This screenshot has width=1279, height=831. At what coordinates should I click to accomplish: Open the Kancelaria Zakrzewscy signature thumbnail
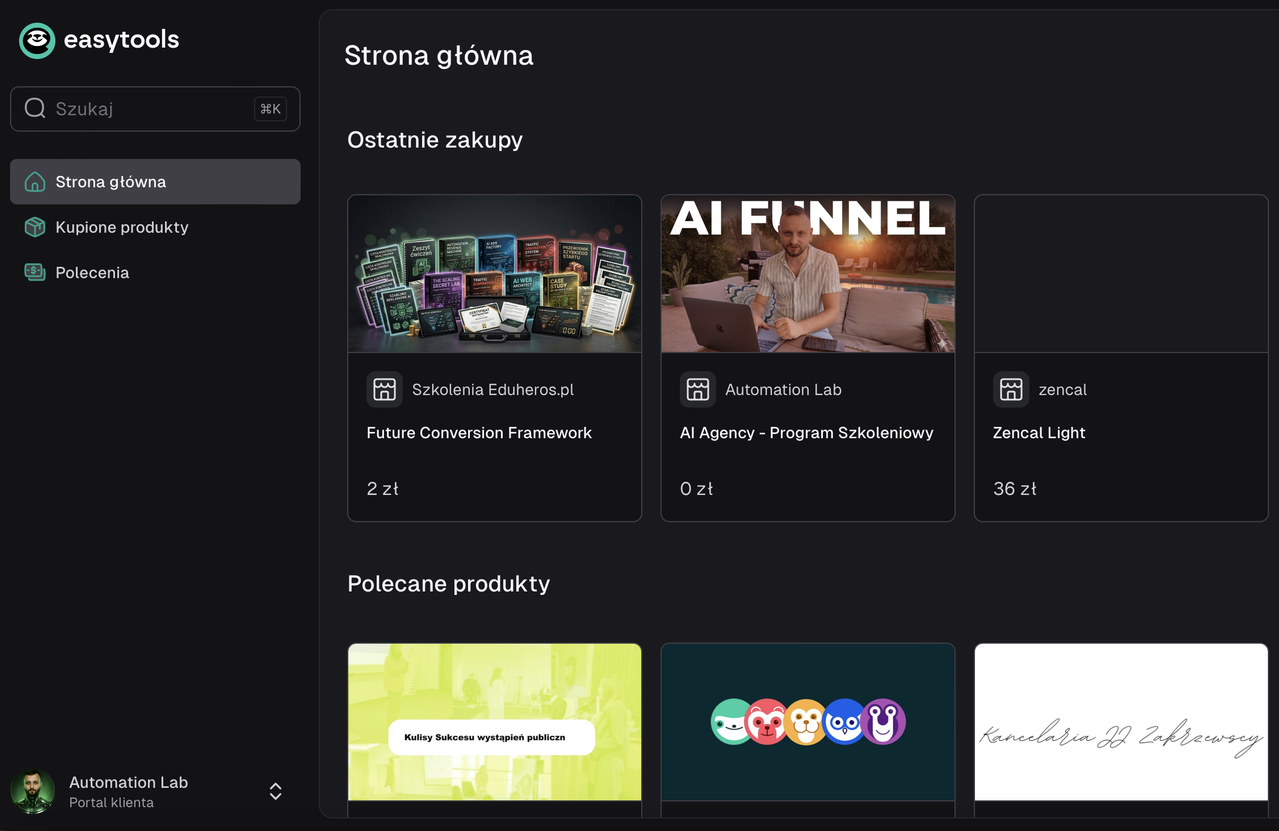click(1121, 722)
